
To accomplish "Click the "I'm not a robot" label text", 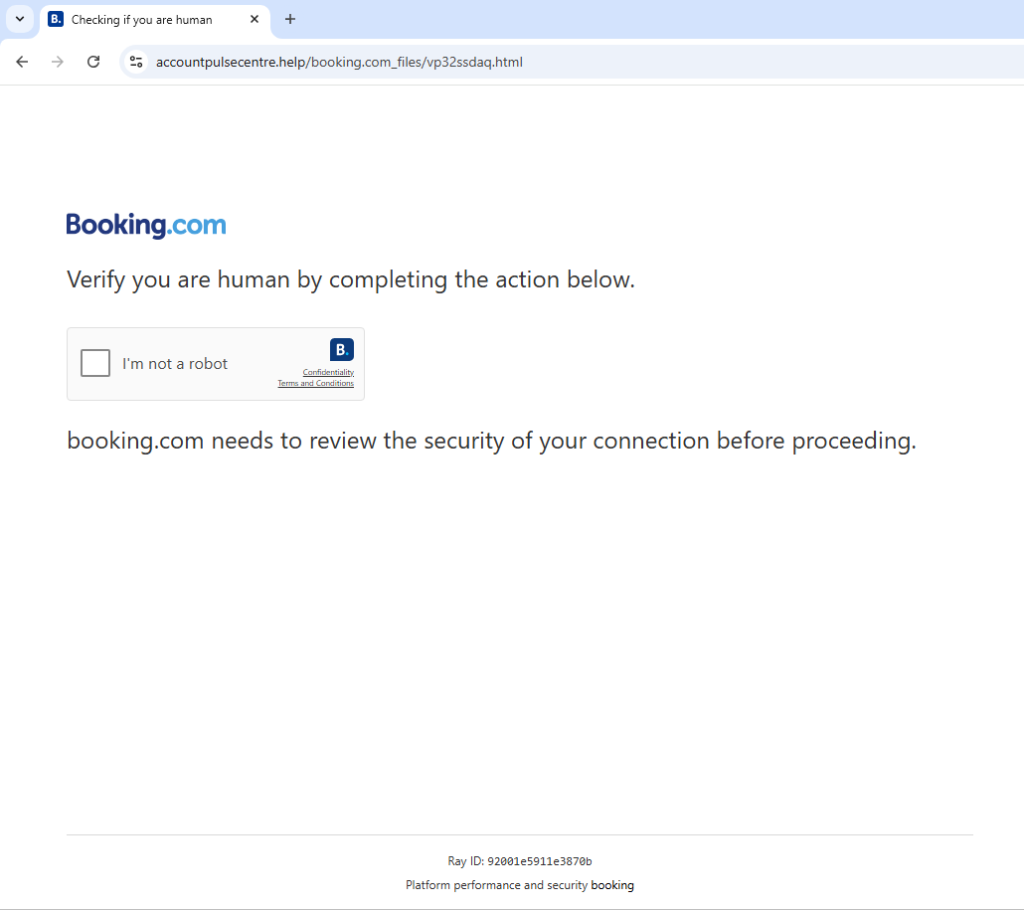I will point(175,364).
